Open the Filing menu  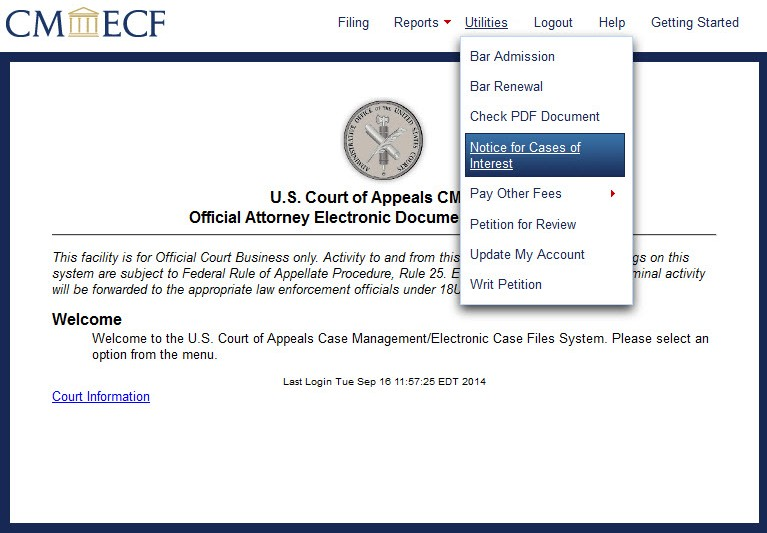(x=353, y=22)
